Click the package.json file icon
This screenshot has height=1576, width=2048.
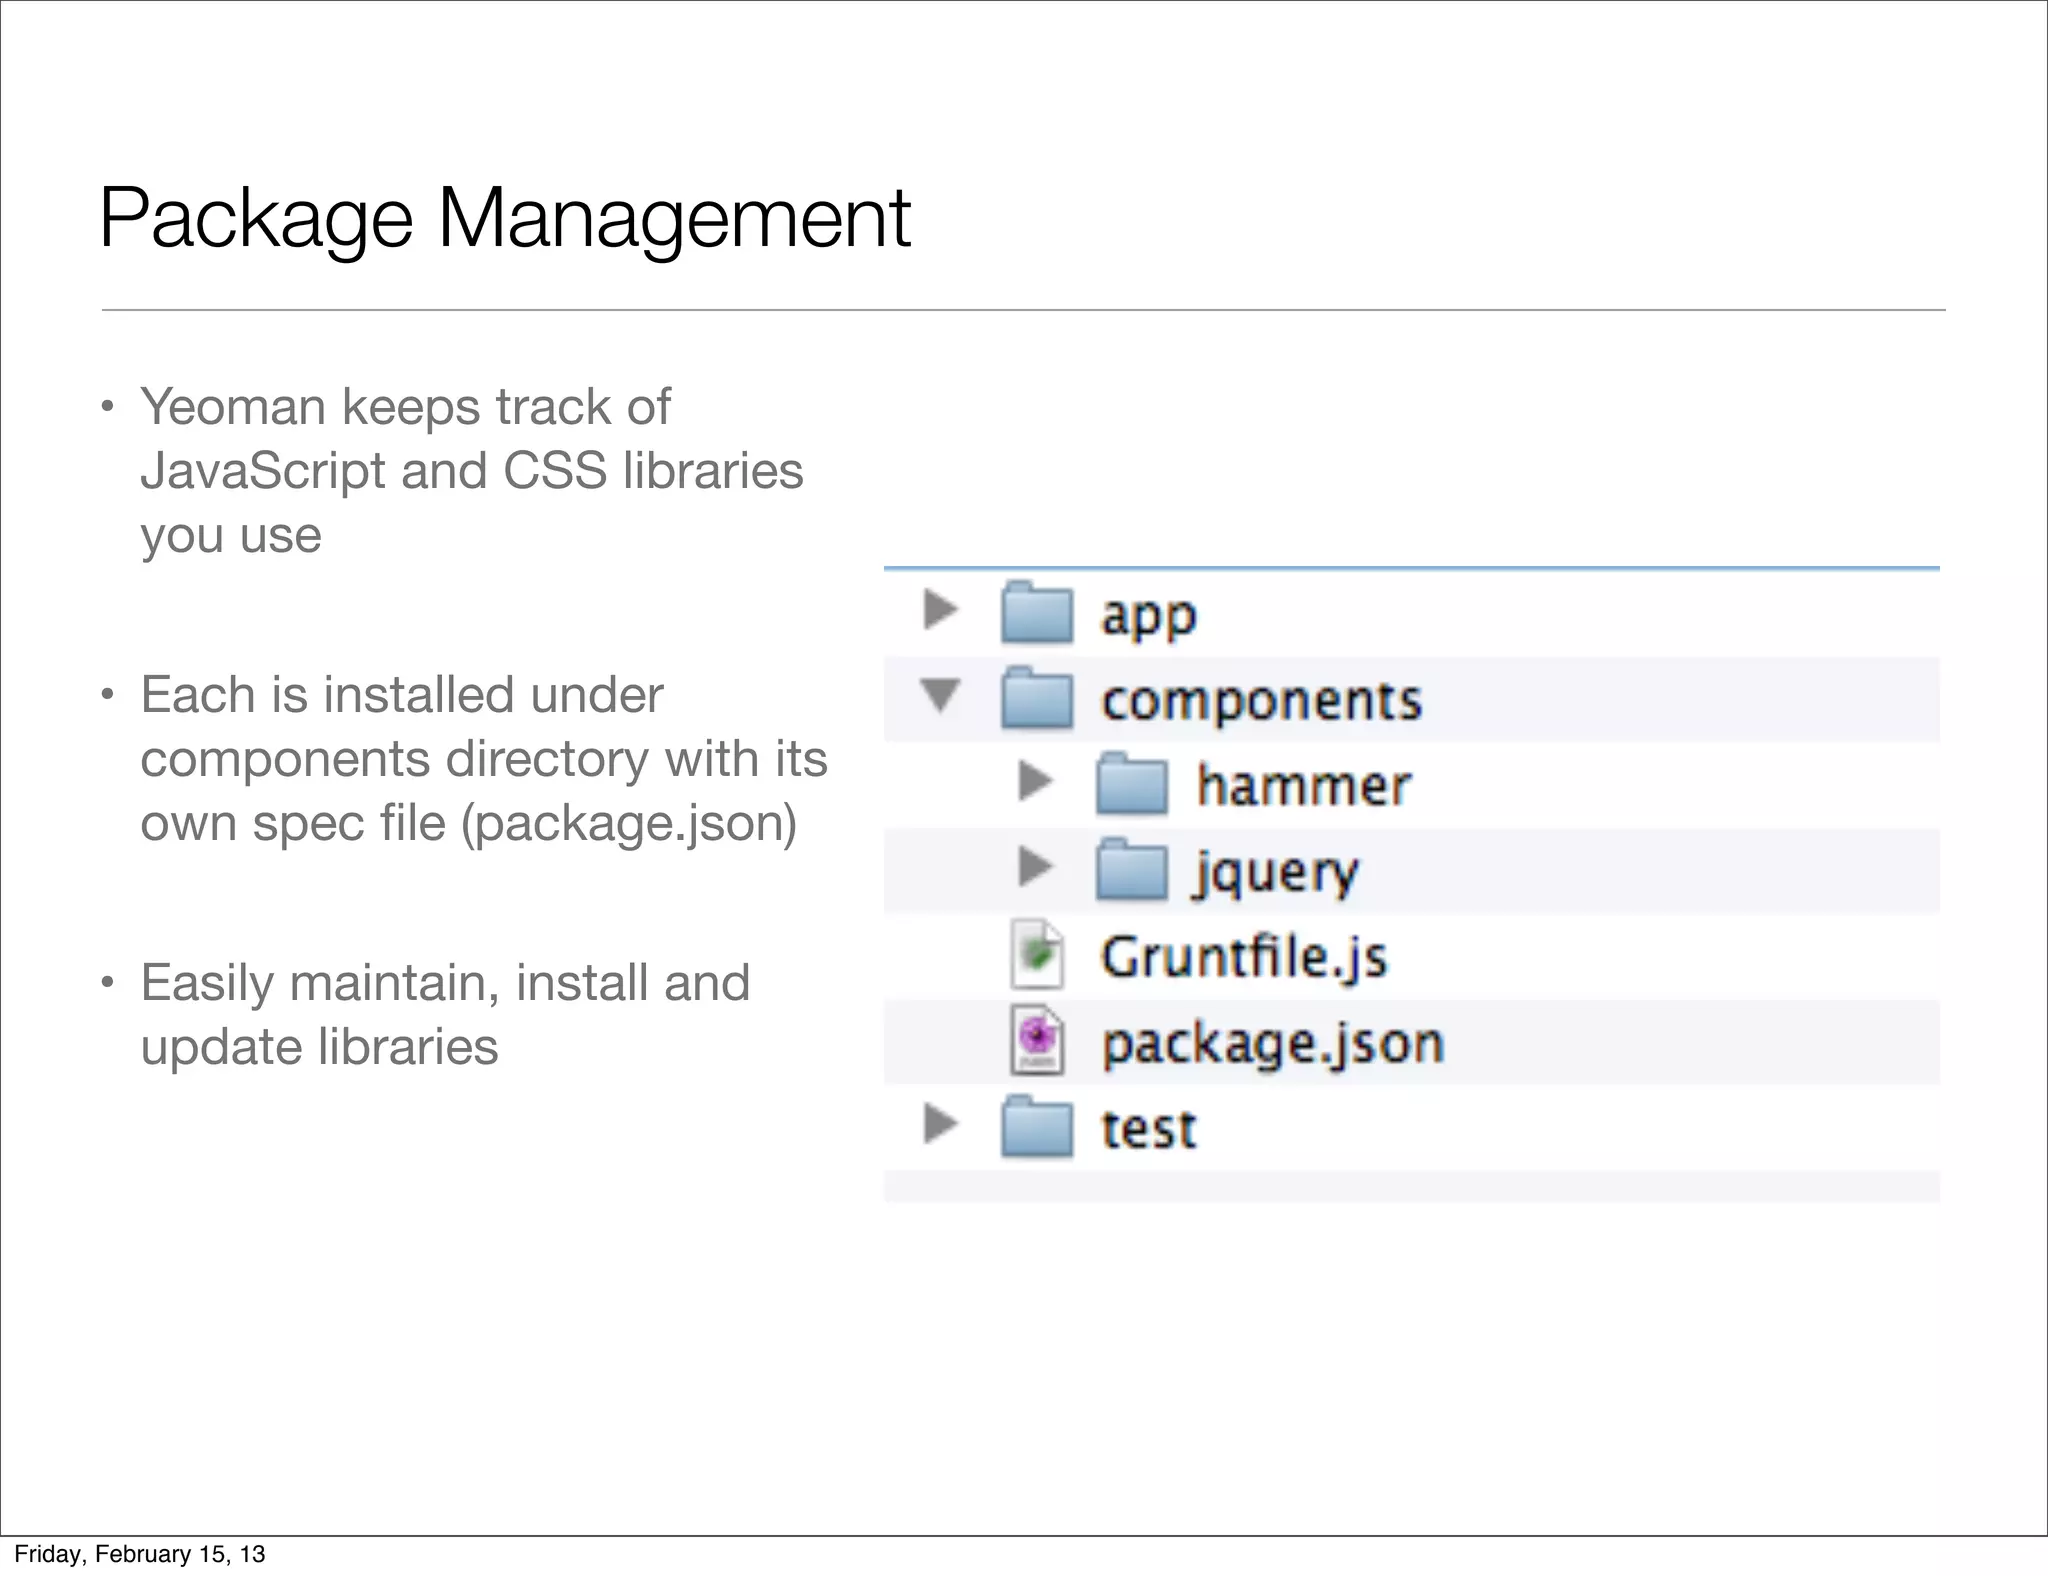[1038, 1040]
